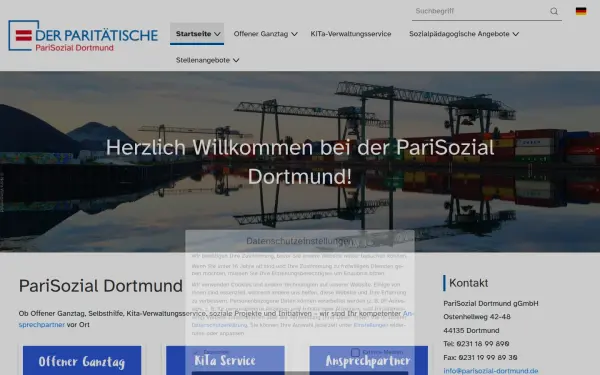
Task: Click the search magnifier icon
Action: [x=554, y=11]
